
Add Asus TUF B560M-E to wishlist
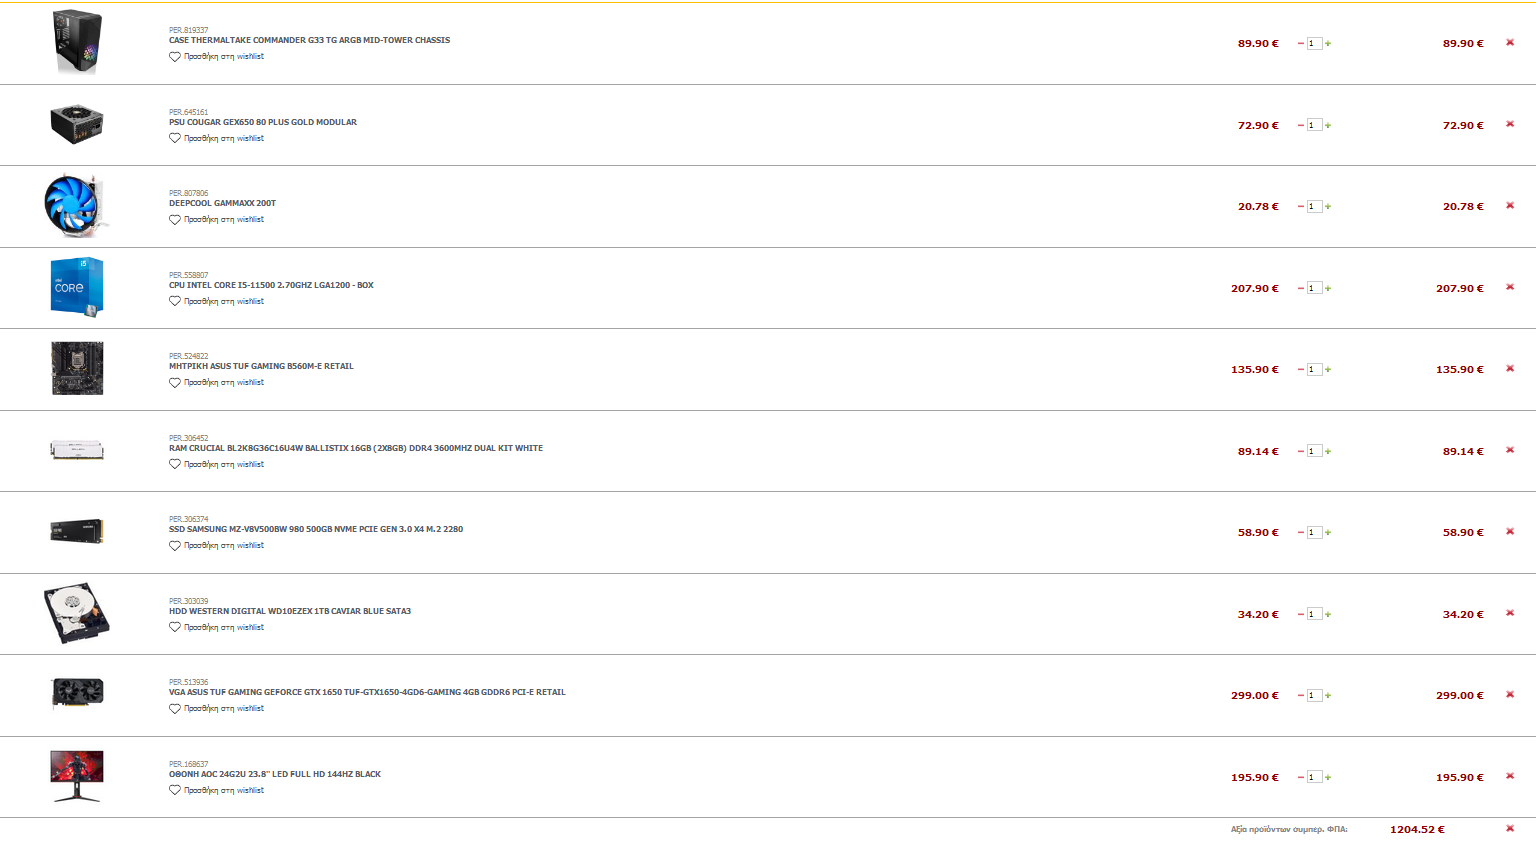216,383
